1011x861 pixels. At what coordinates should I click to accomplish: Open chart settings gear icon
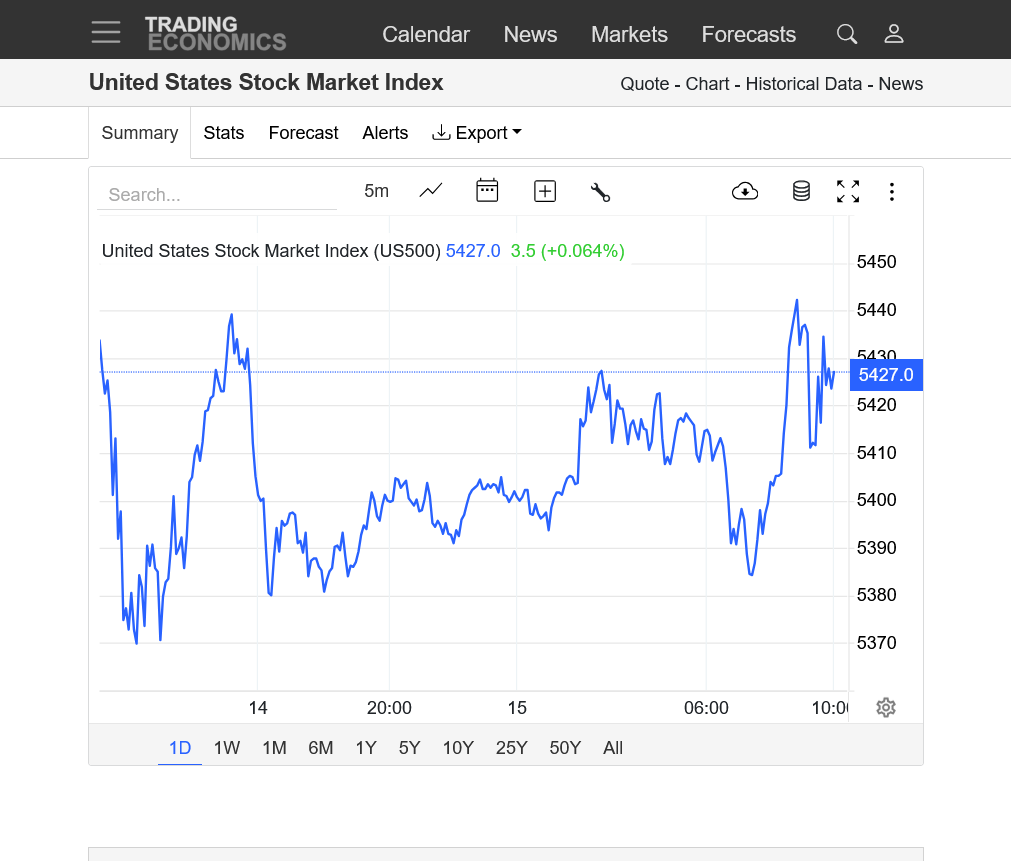[885, 708]
